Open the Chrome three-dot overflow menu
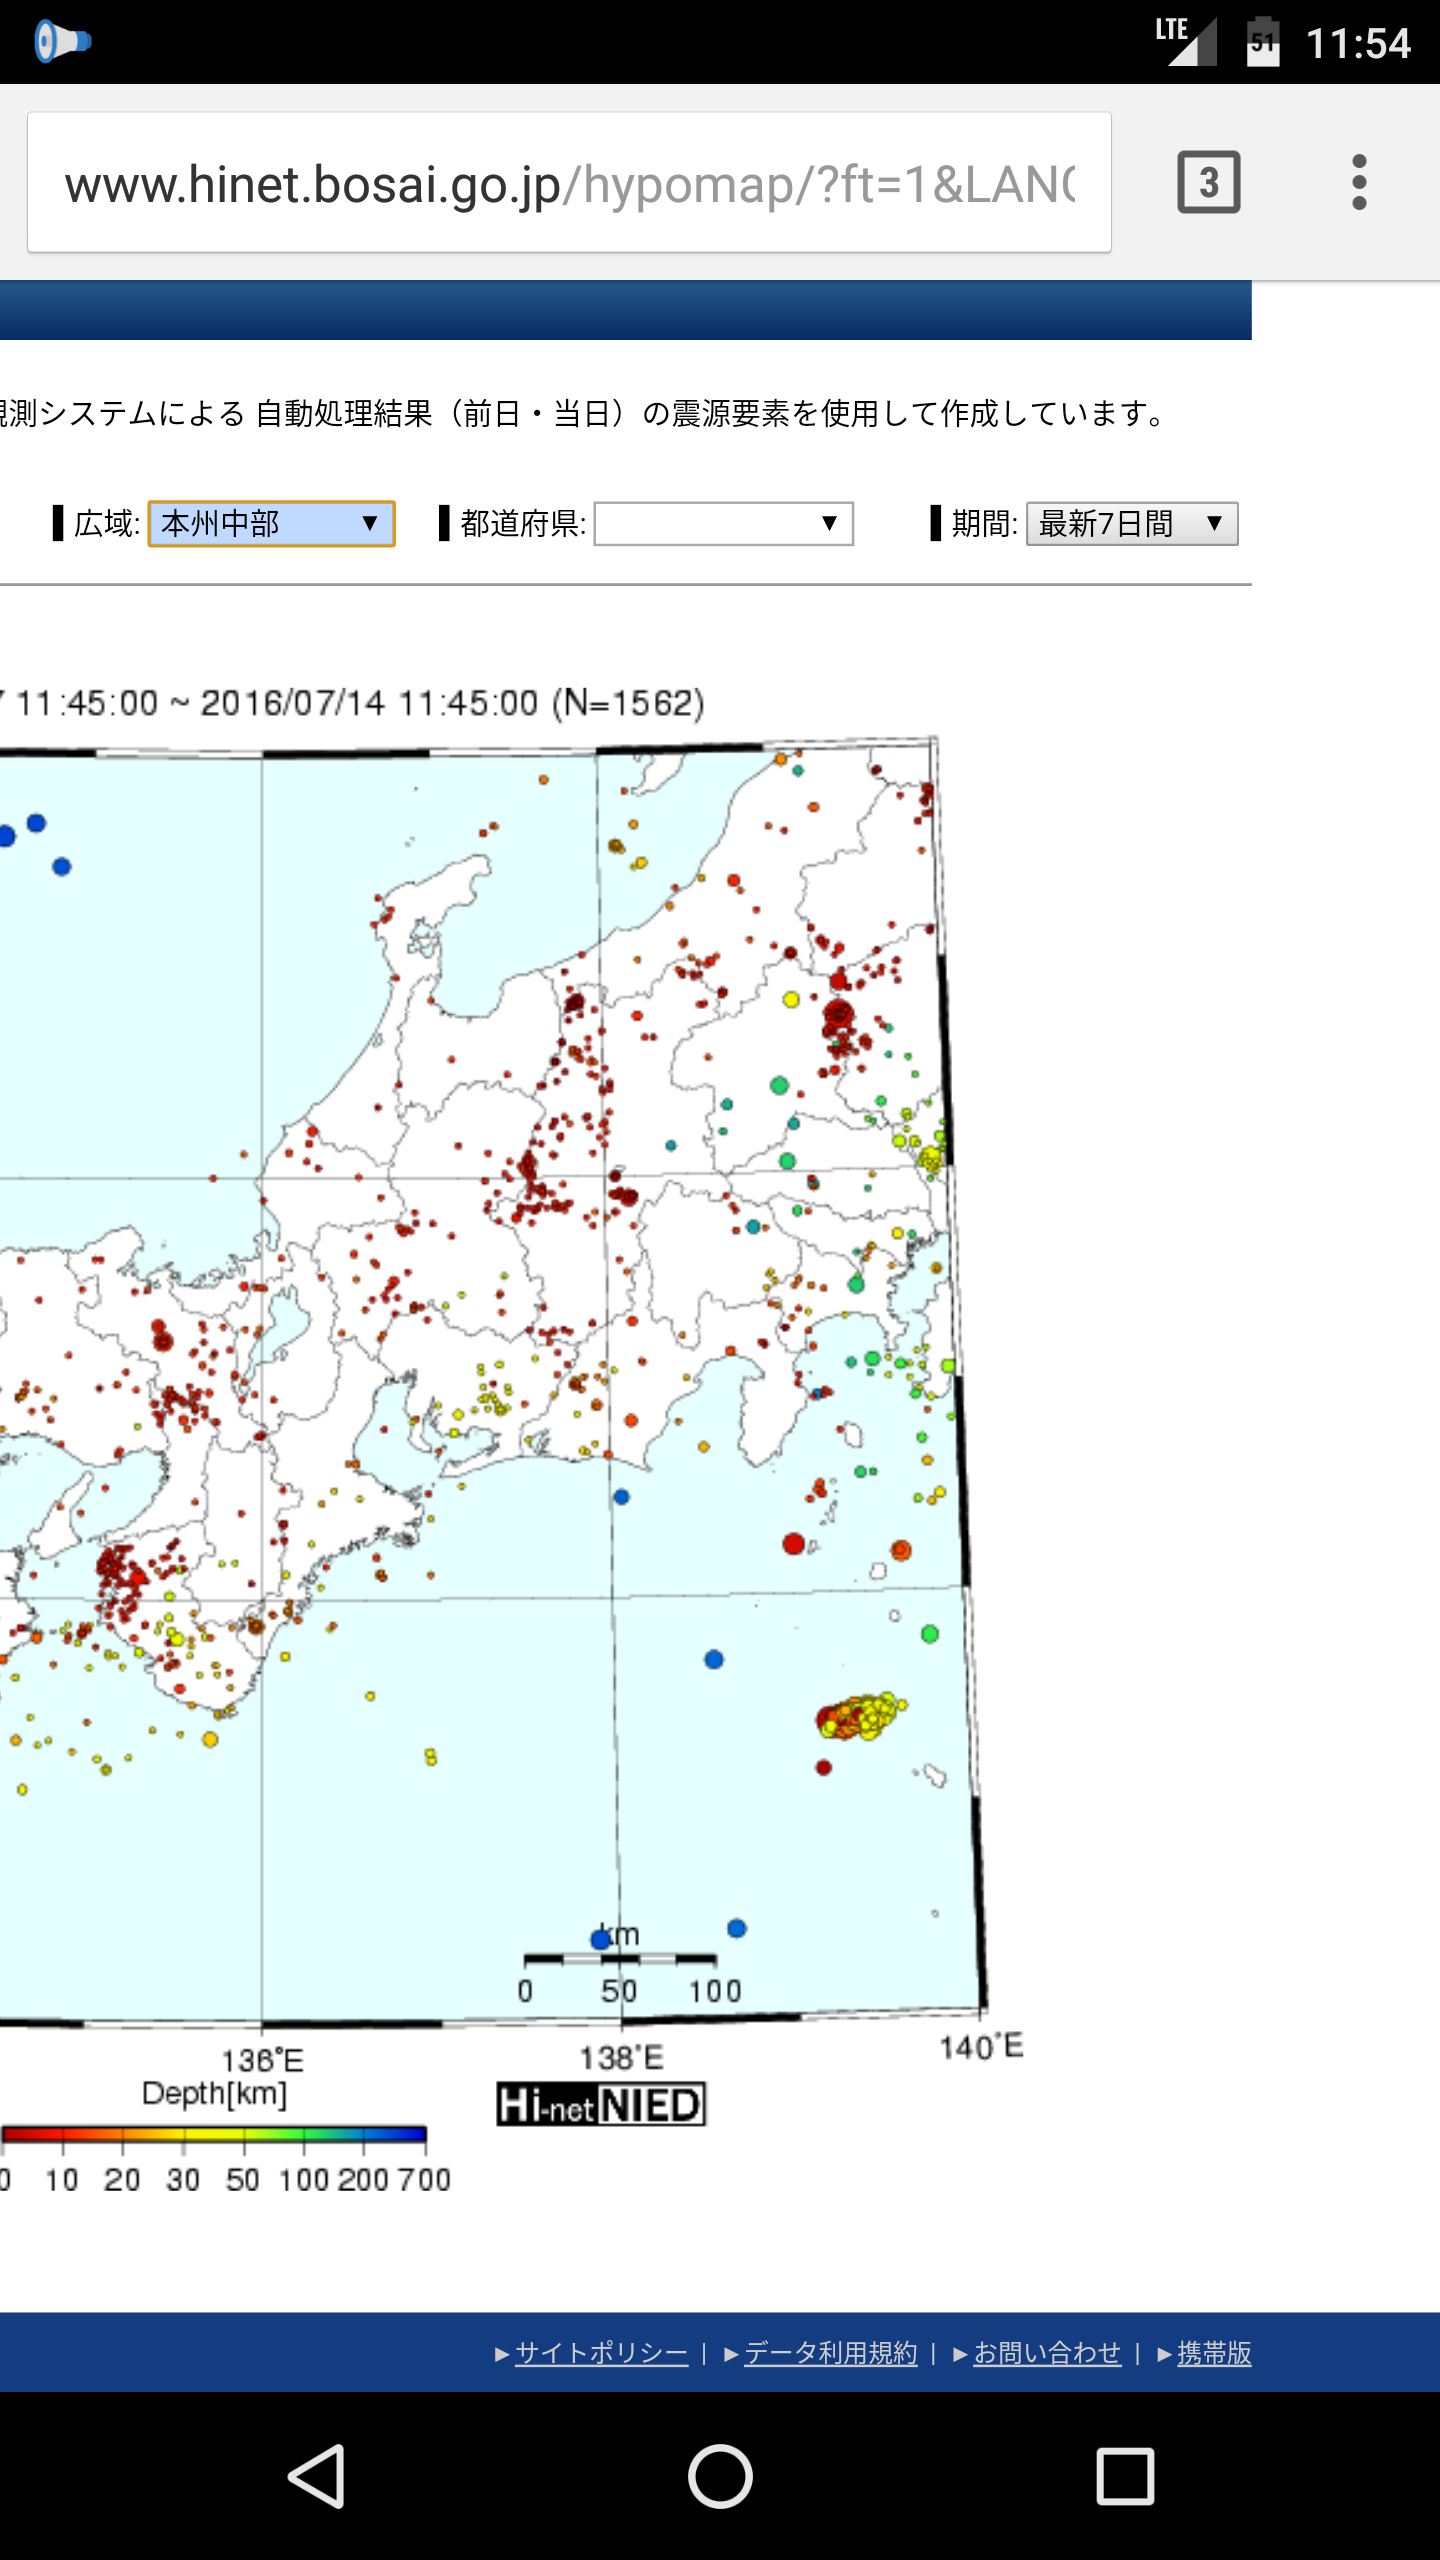 click(x=1359, y=182)
